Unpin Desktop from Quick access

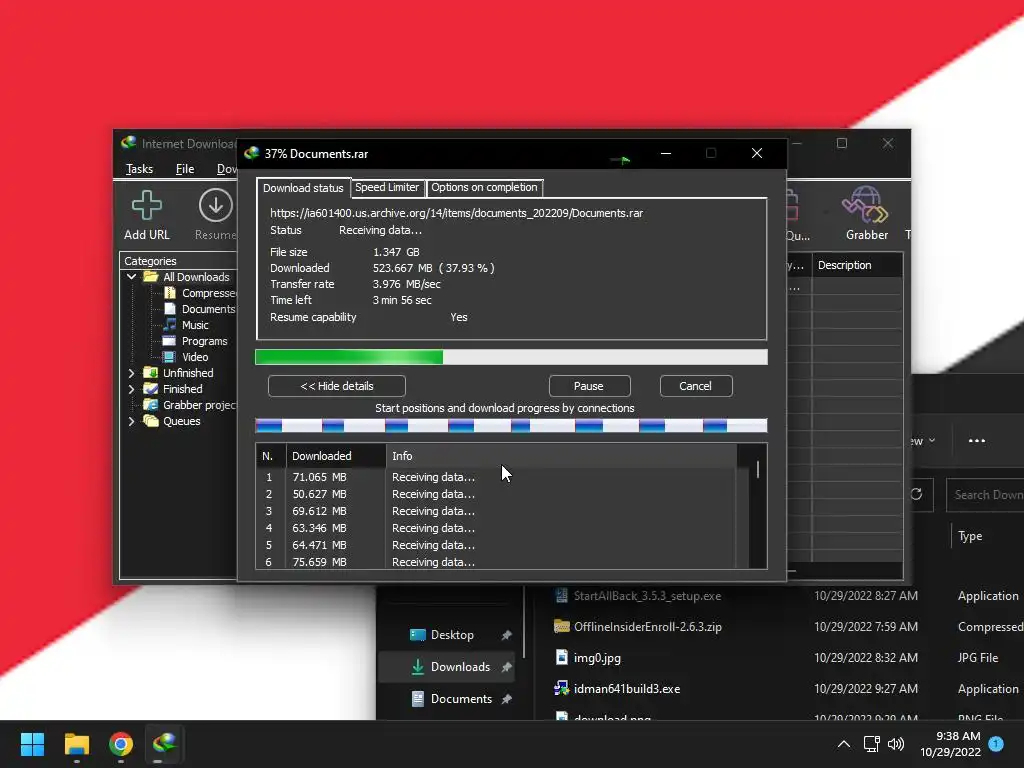[506, 635]
